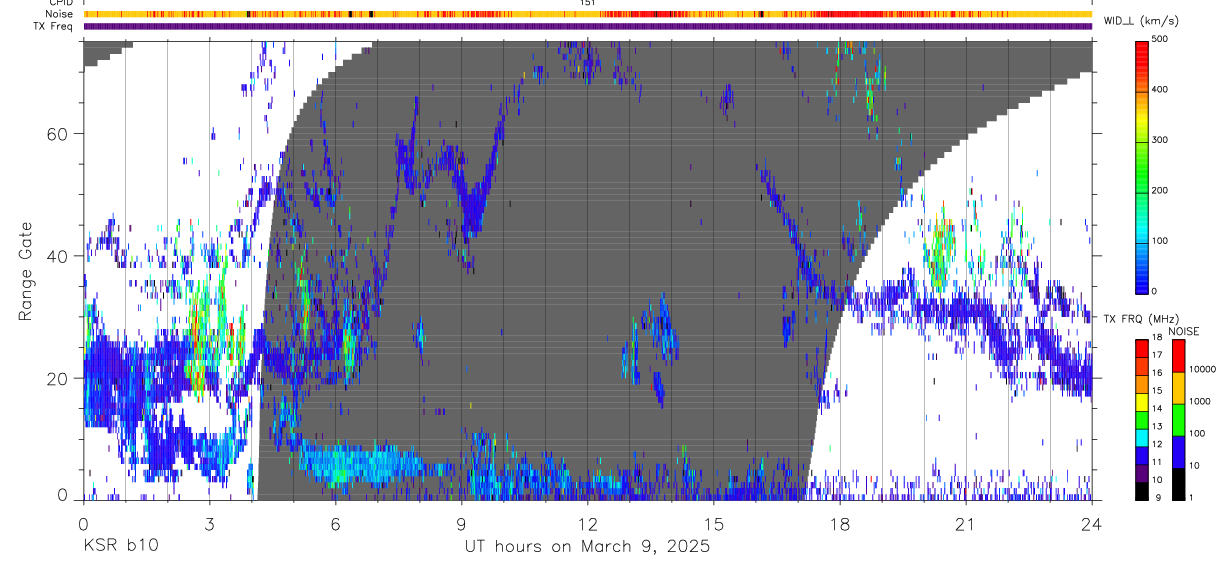This screenshot has height=567, width=1228.
Task: Click the 'NOISE' legend title
Action: pos(1184,331)
